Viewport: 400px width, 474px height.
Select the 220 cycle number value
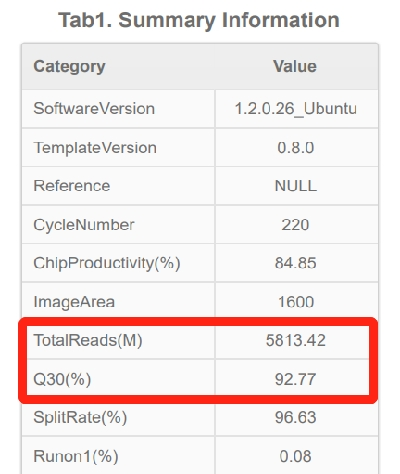click(295, 225)
